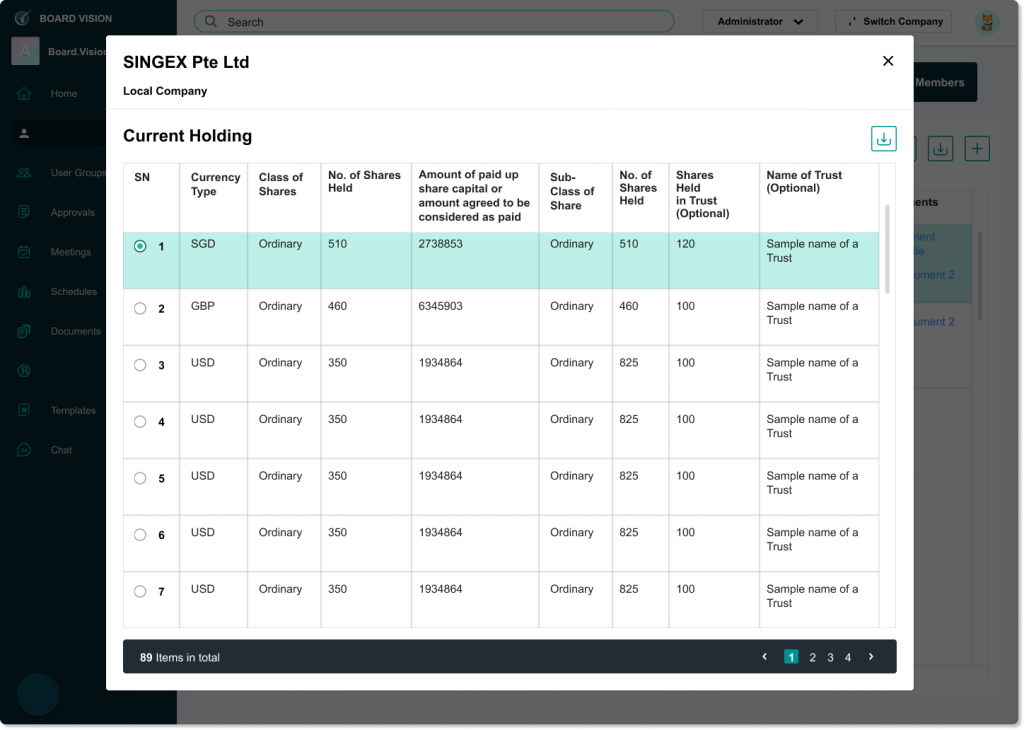
Task: Go to next page of holdings
Action: (x=871, y=657)
